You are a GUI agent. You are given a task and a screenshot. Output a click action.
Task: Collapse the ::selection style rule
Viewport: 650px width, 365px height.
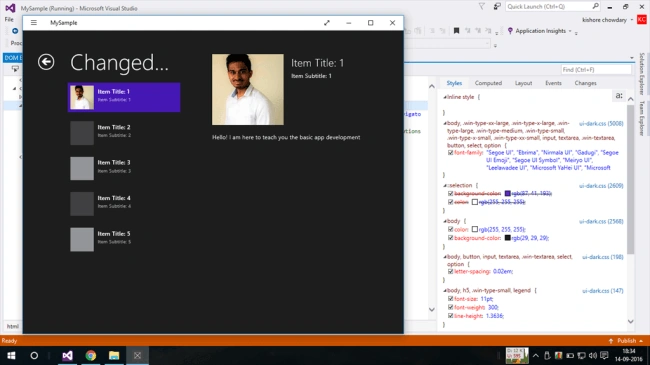click(x=445, y=185)
